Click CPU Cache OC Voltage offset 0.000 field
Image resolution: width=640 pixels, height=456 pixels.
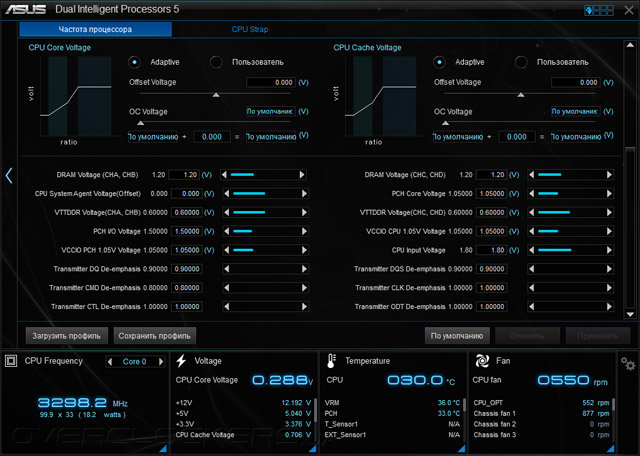click(x=517, y=137)
